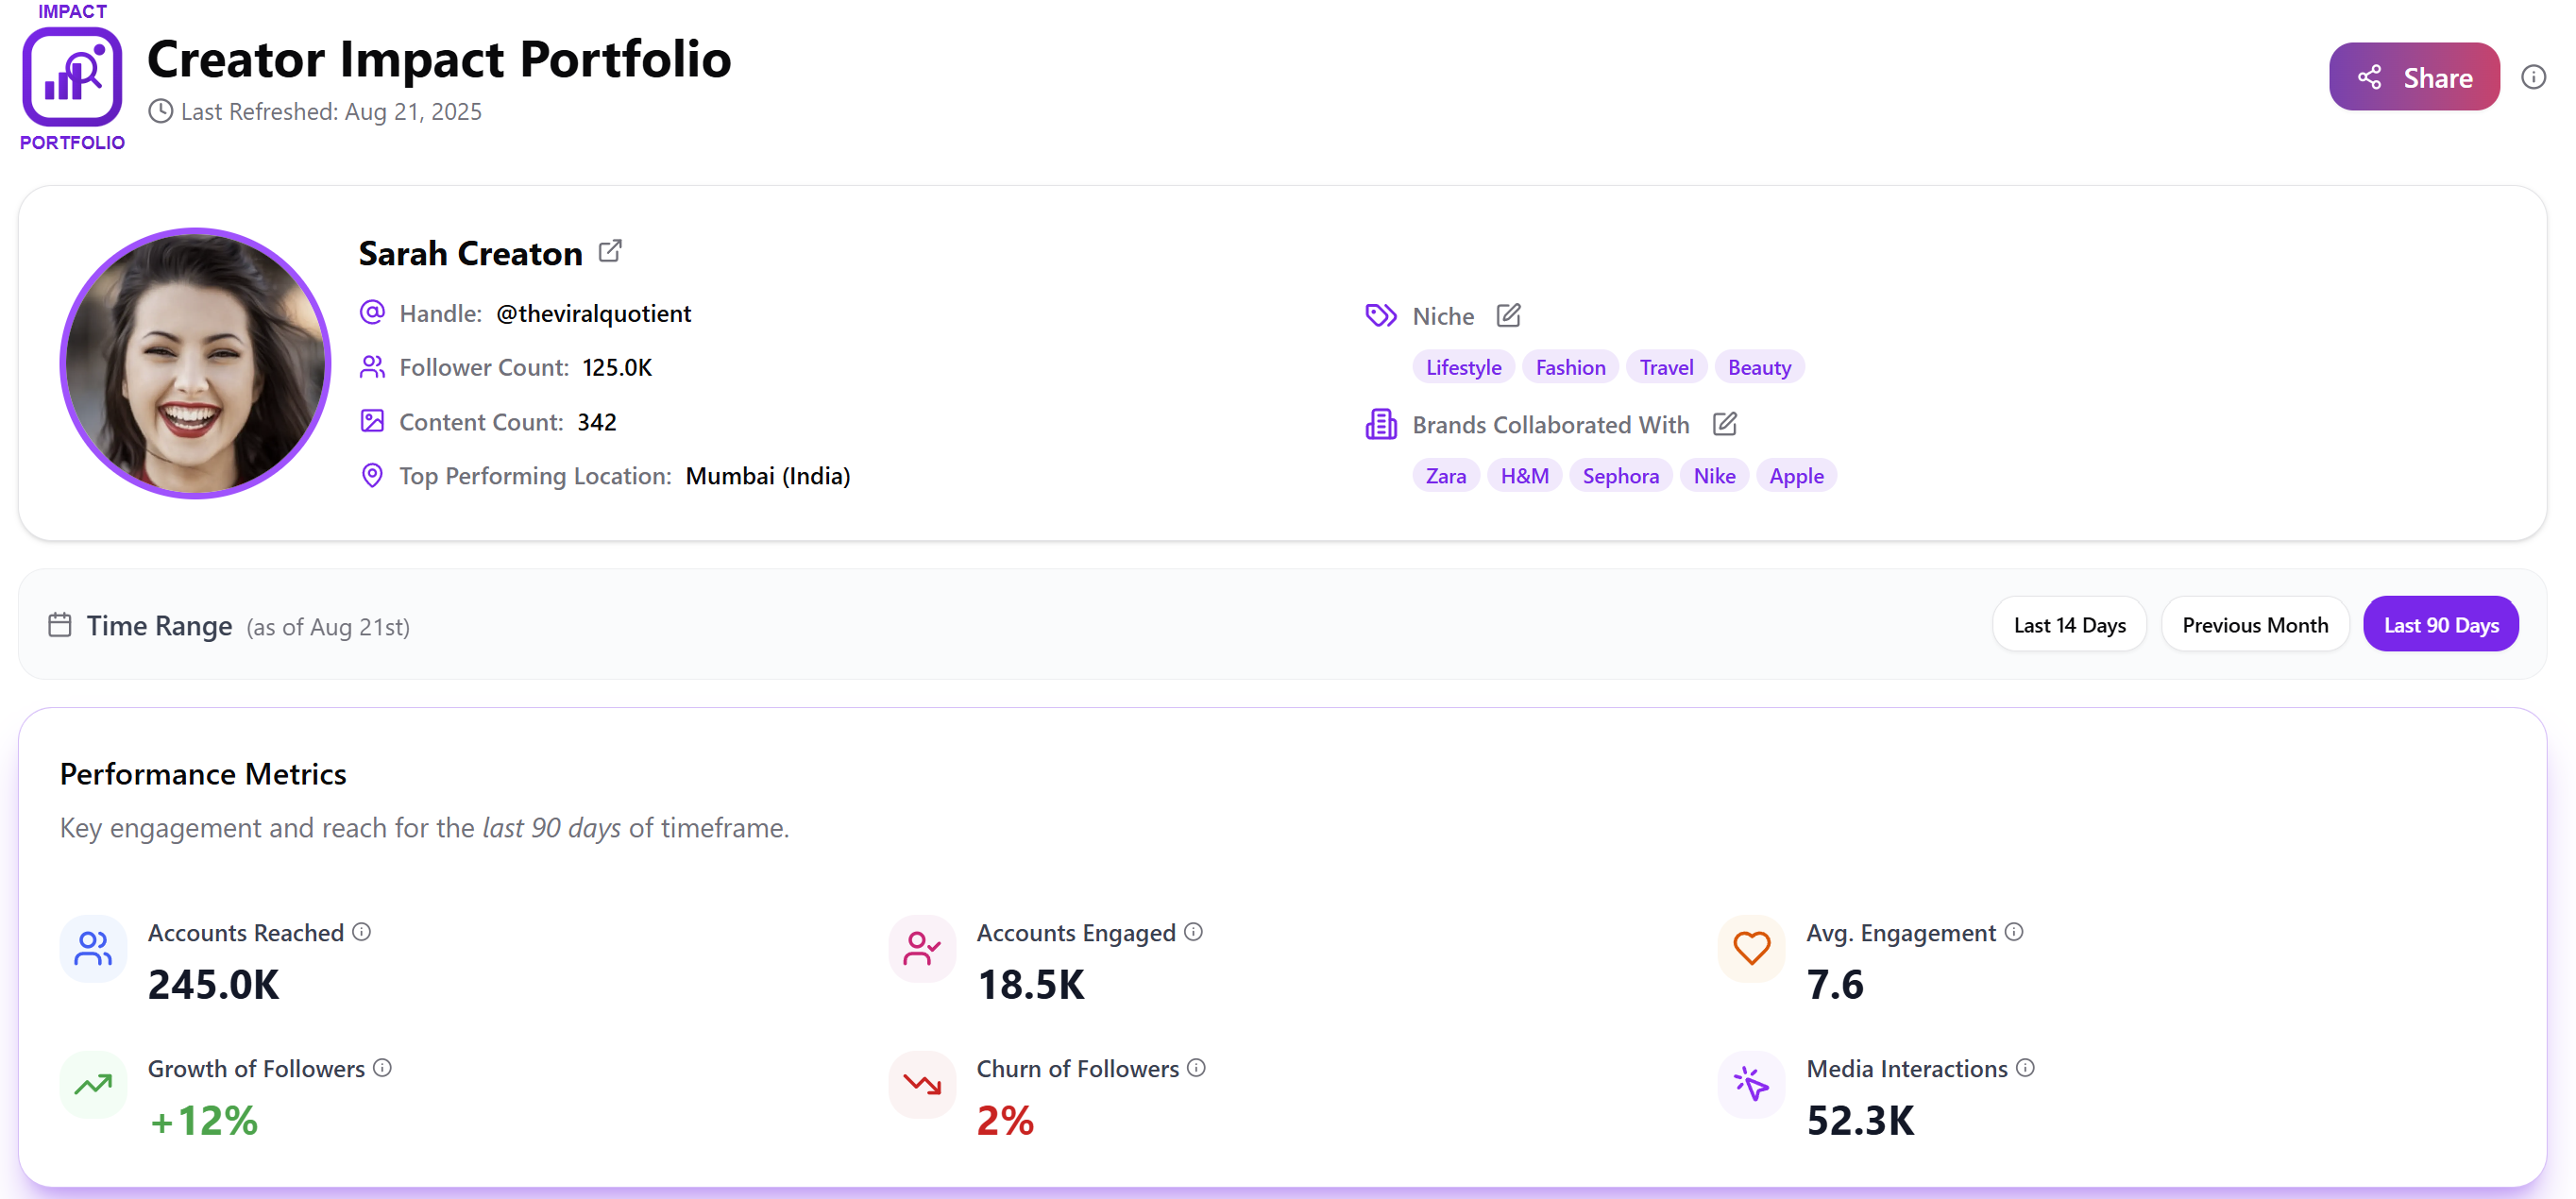Click info icon next to Avg. Engagement
This screenshot has height=1199, width=2576.
pos(2014,932)
